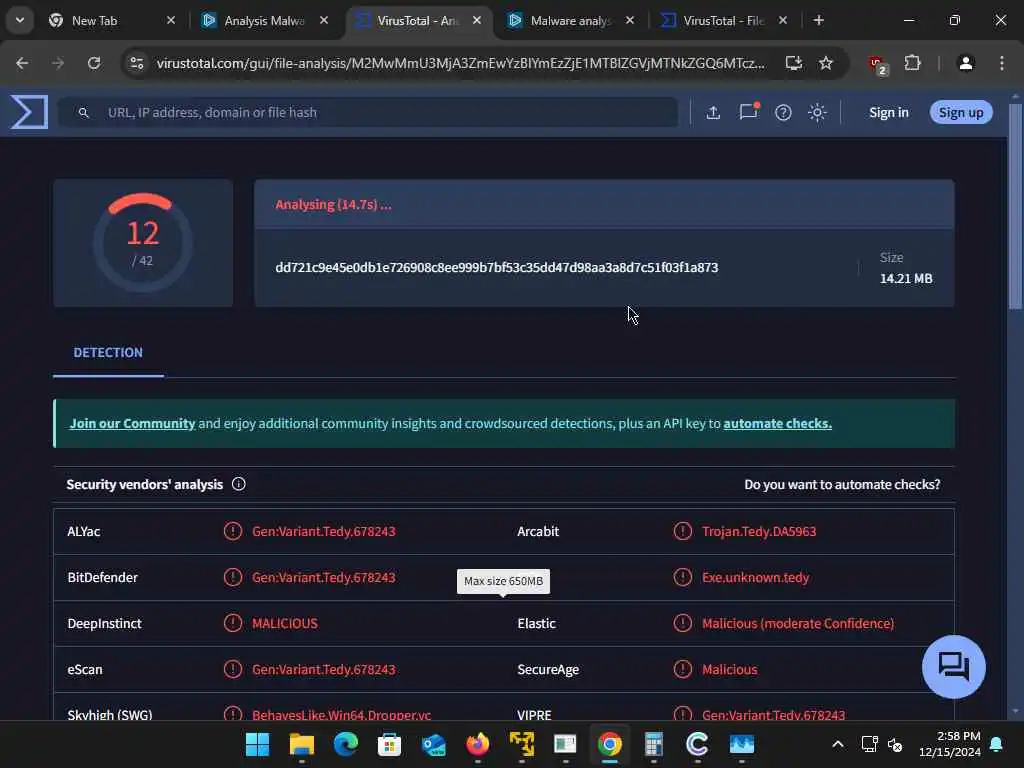Open the red extension icon with badge 2
Viewport: 1024px width, 768px height.
click(878, 64)
